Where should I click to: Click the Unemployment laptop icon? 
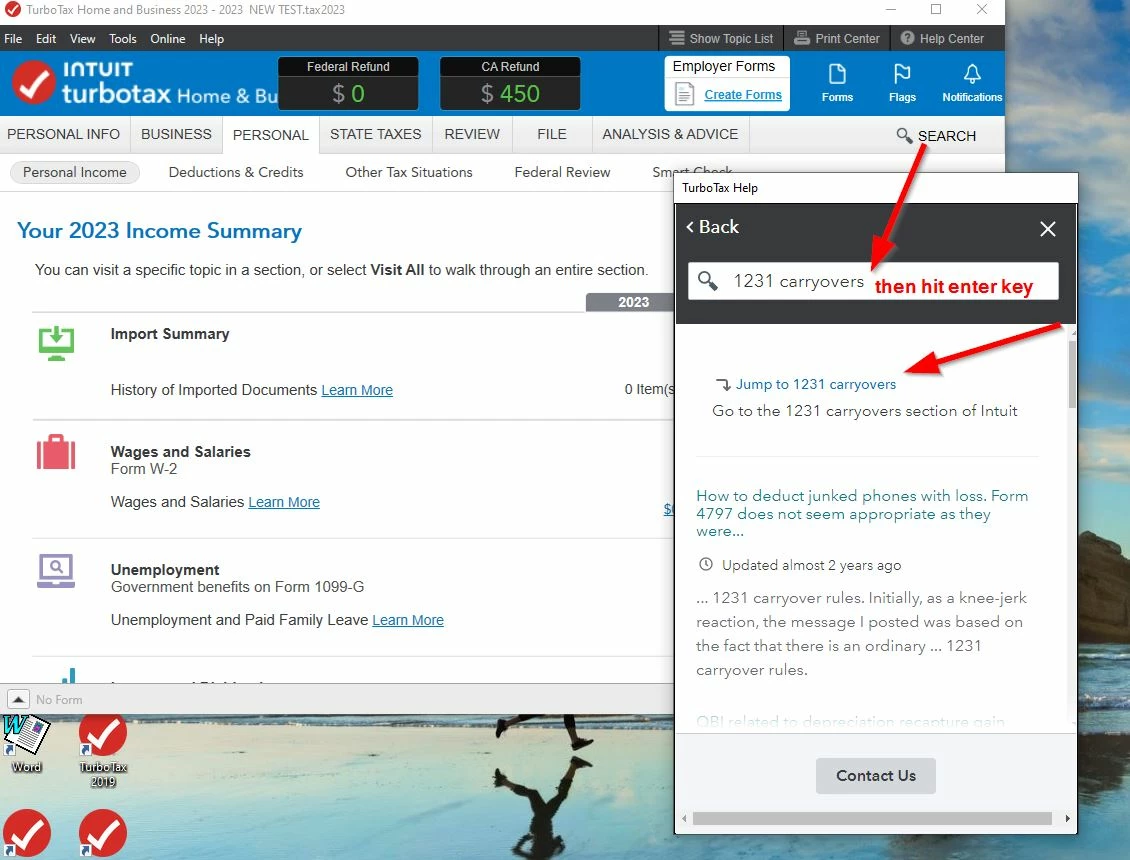(55, 570)
